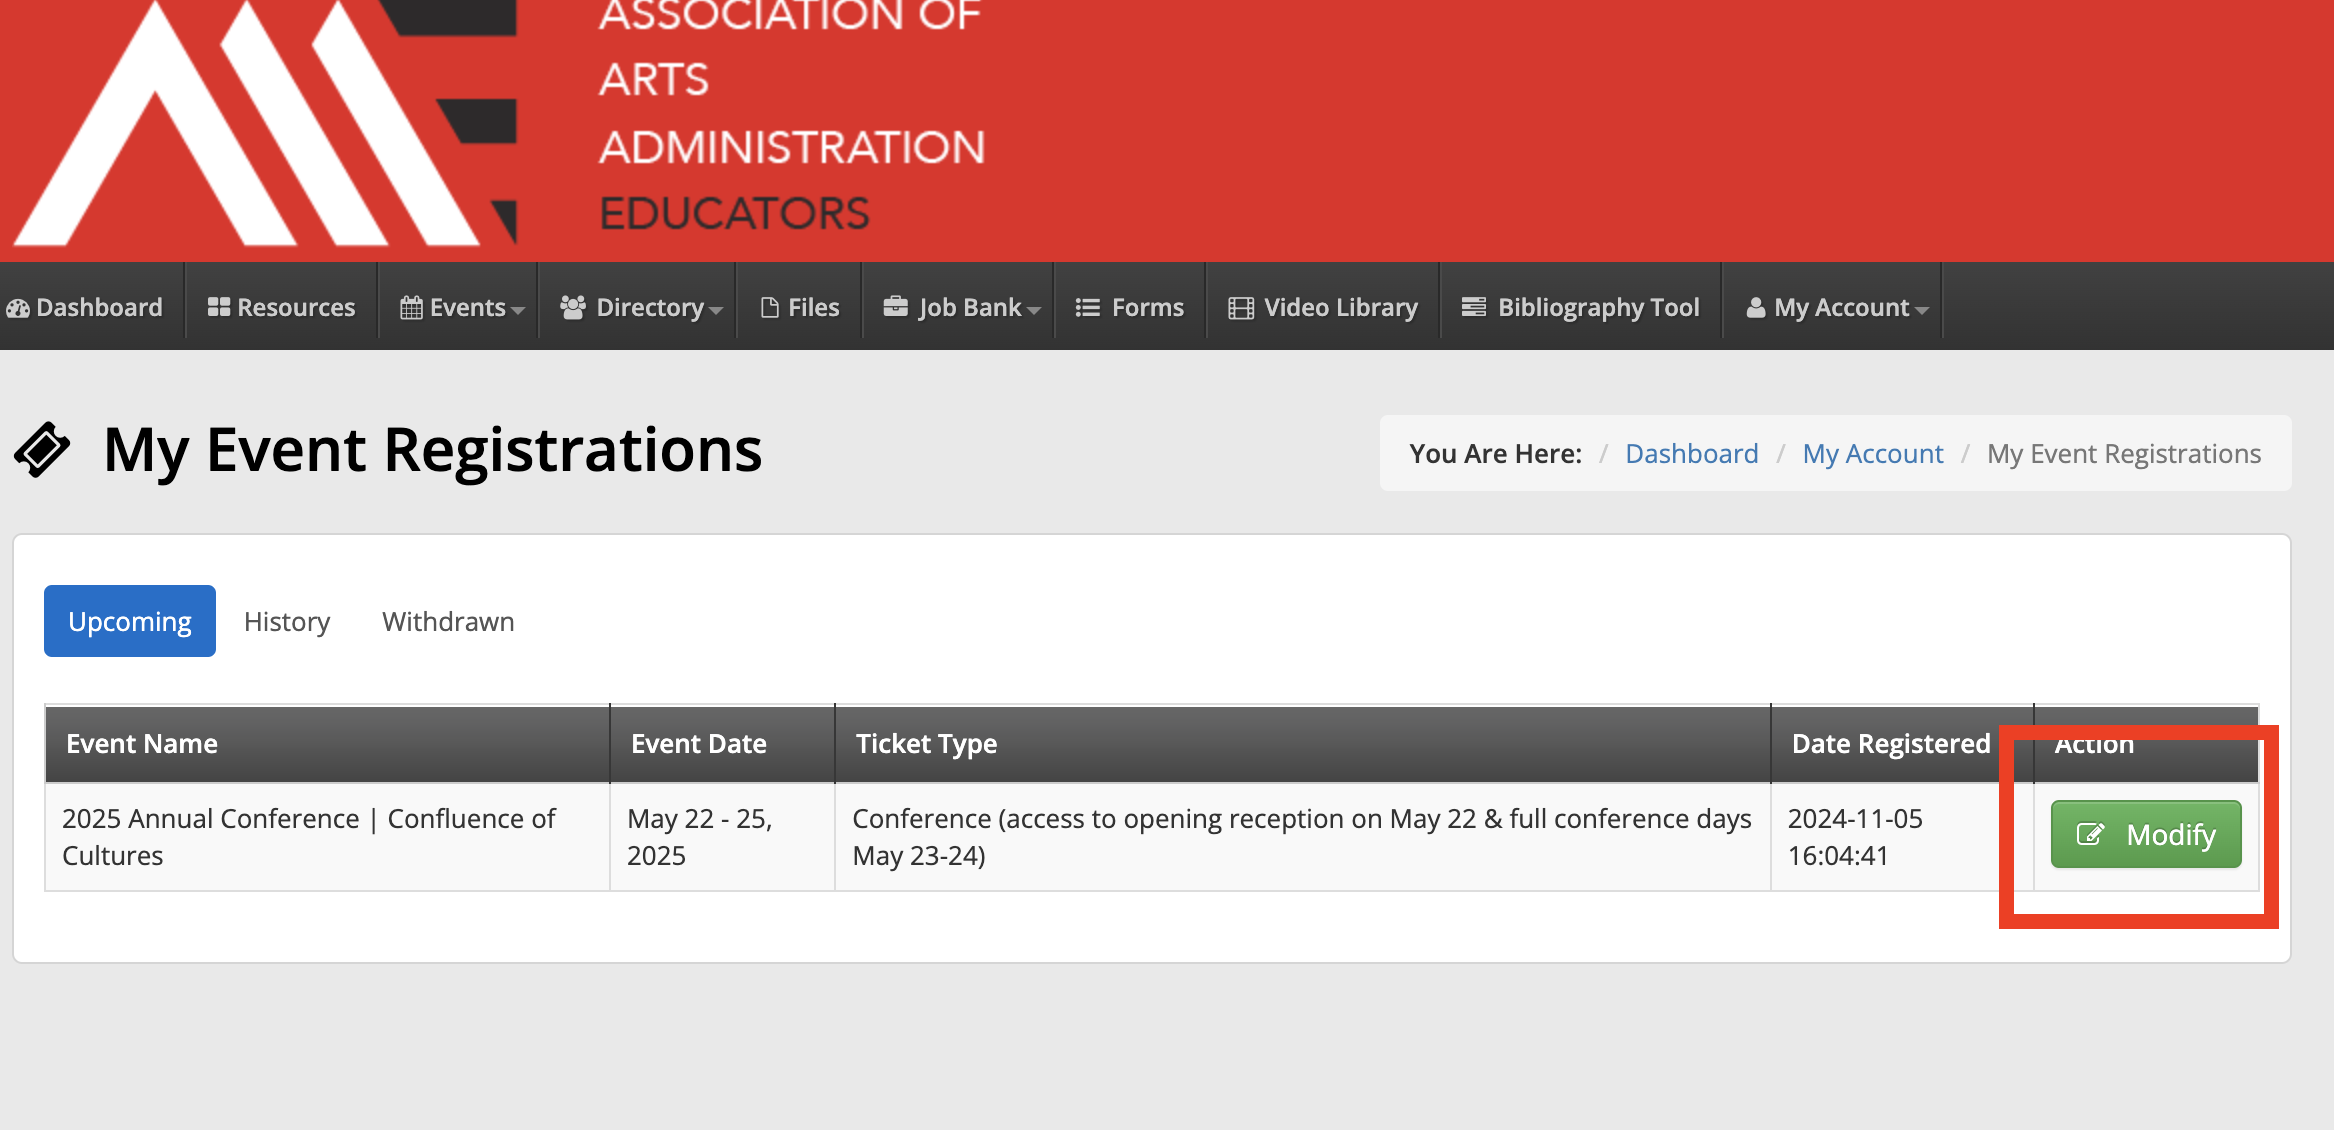Open the My Account breadcrumb link

tap(1873, 454)
